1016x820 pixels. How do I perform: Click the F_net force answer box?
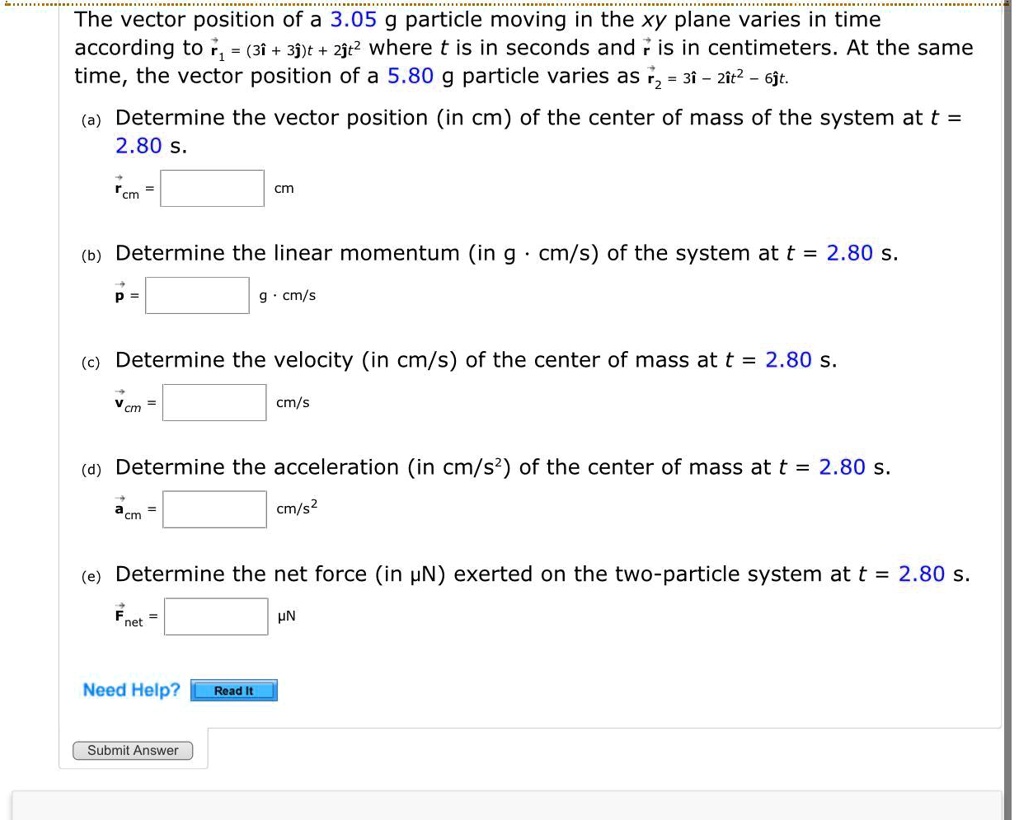click(215, 615)
